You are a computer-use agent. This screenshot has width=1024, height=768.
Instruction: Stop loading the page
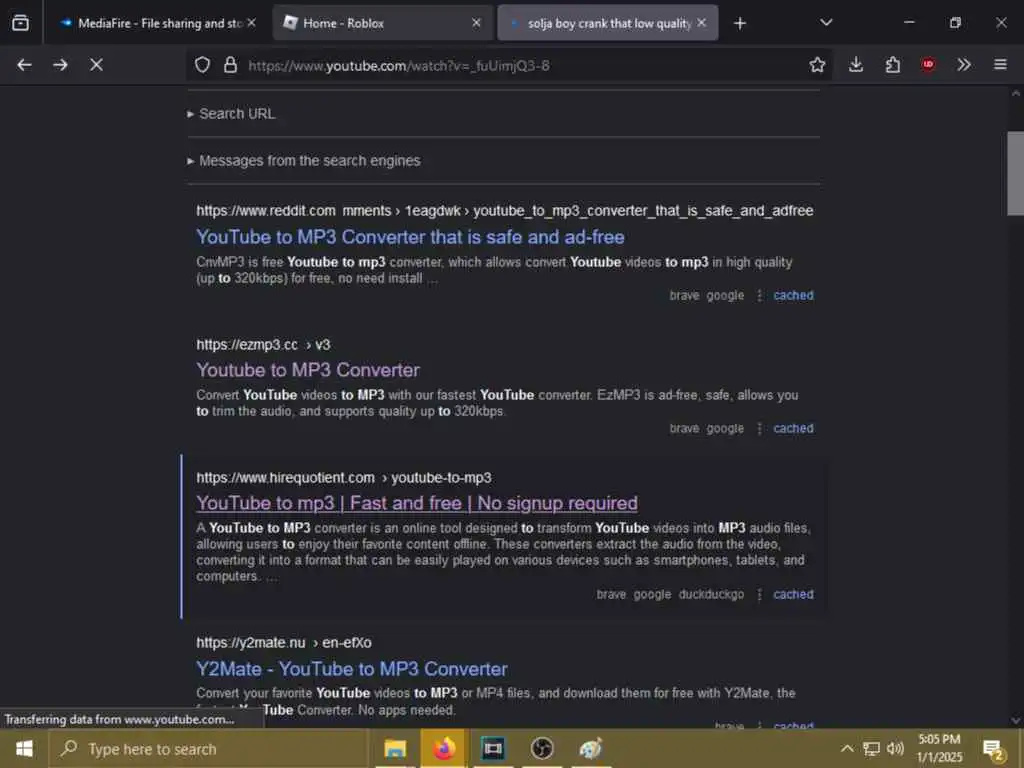[96, 65]
